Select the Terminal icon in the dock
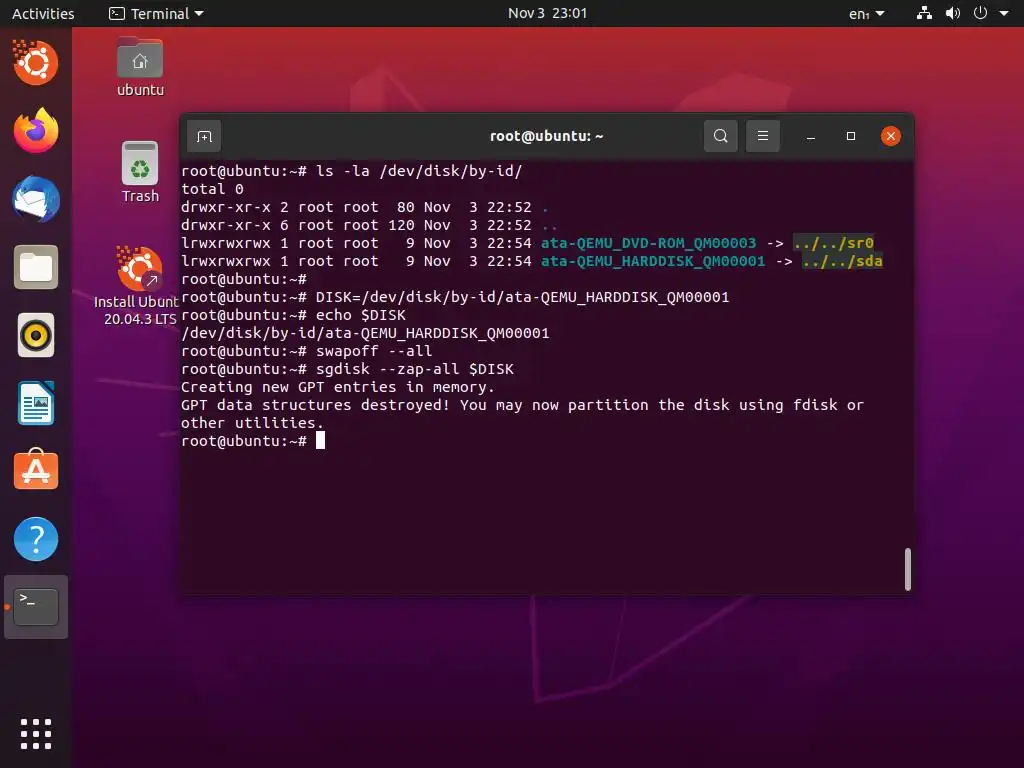This screenshot has width=1024, height=768. coord(36,607)
